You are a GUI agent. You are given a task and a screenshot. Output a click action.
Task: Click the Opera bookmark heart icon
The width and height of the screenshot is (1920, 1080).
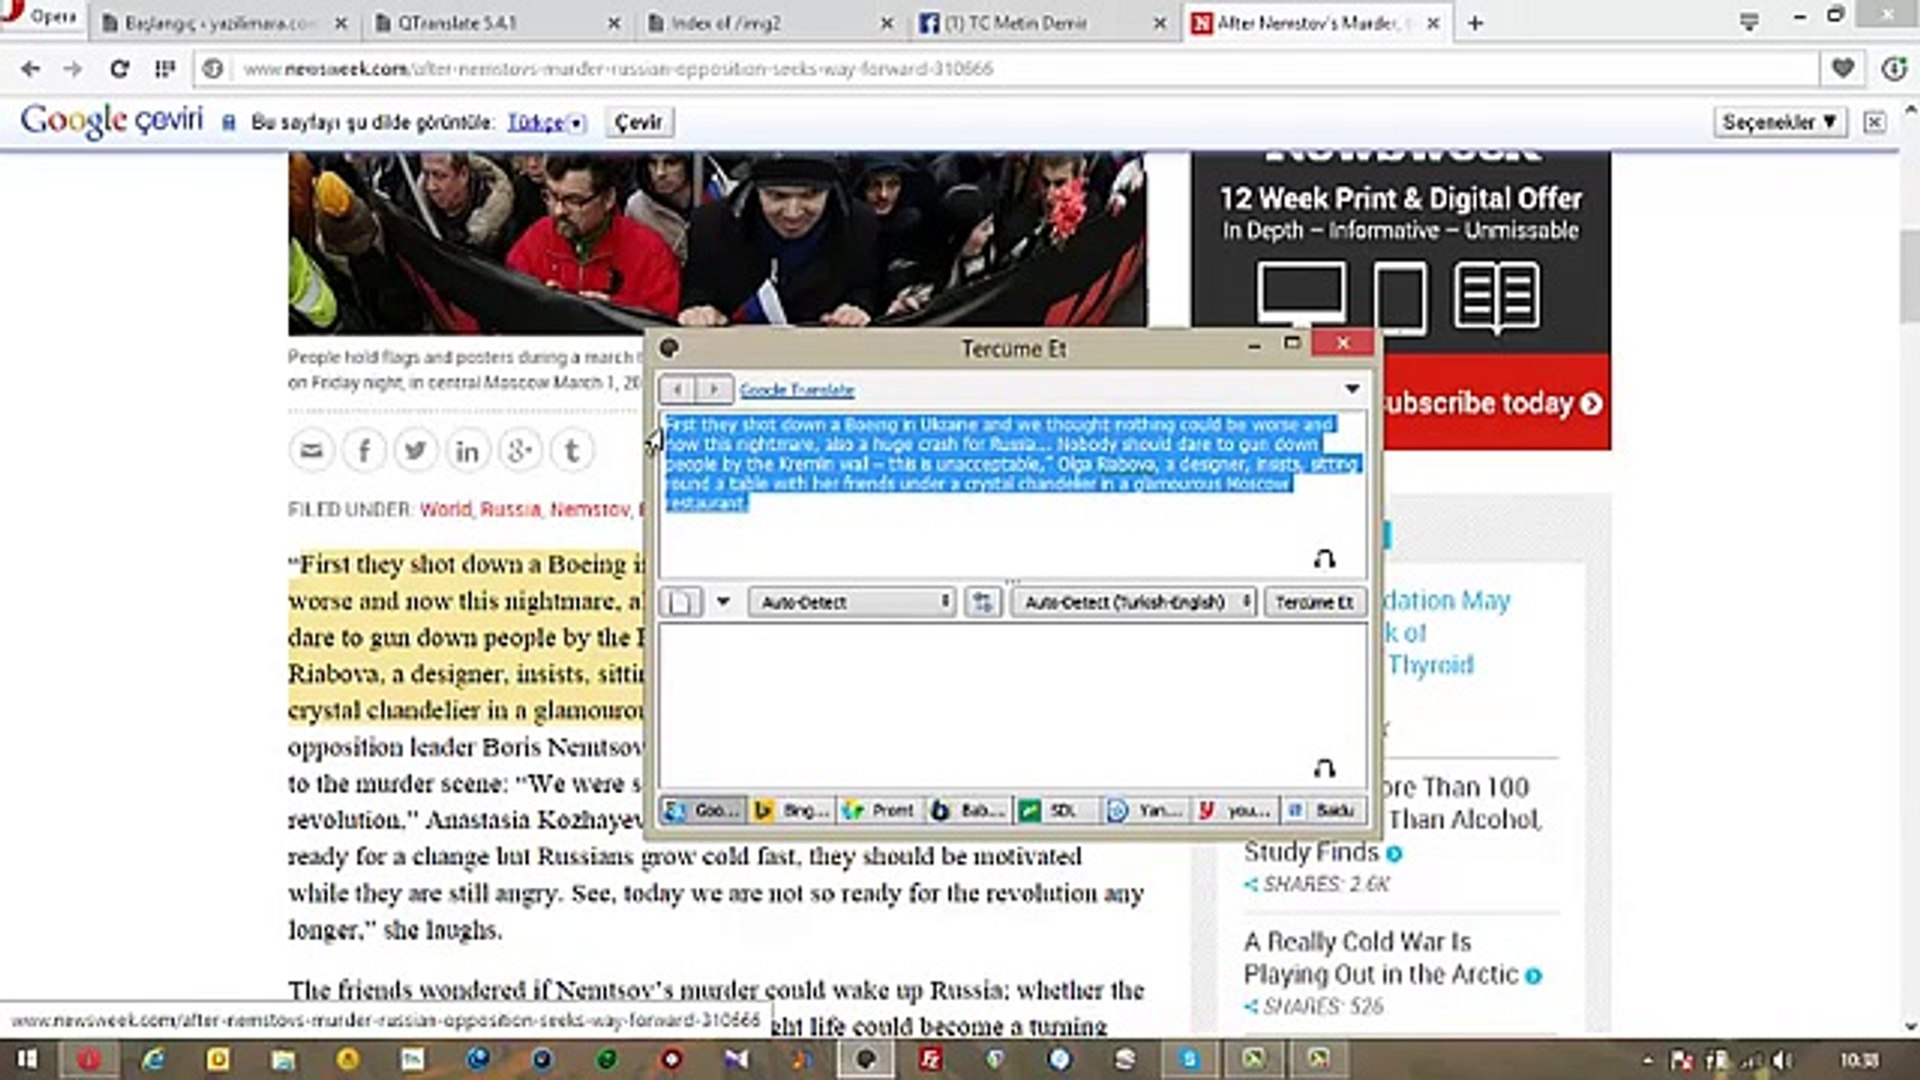1842,68
